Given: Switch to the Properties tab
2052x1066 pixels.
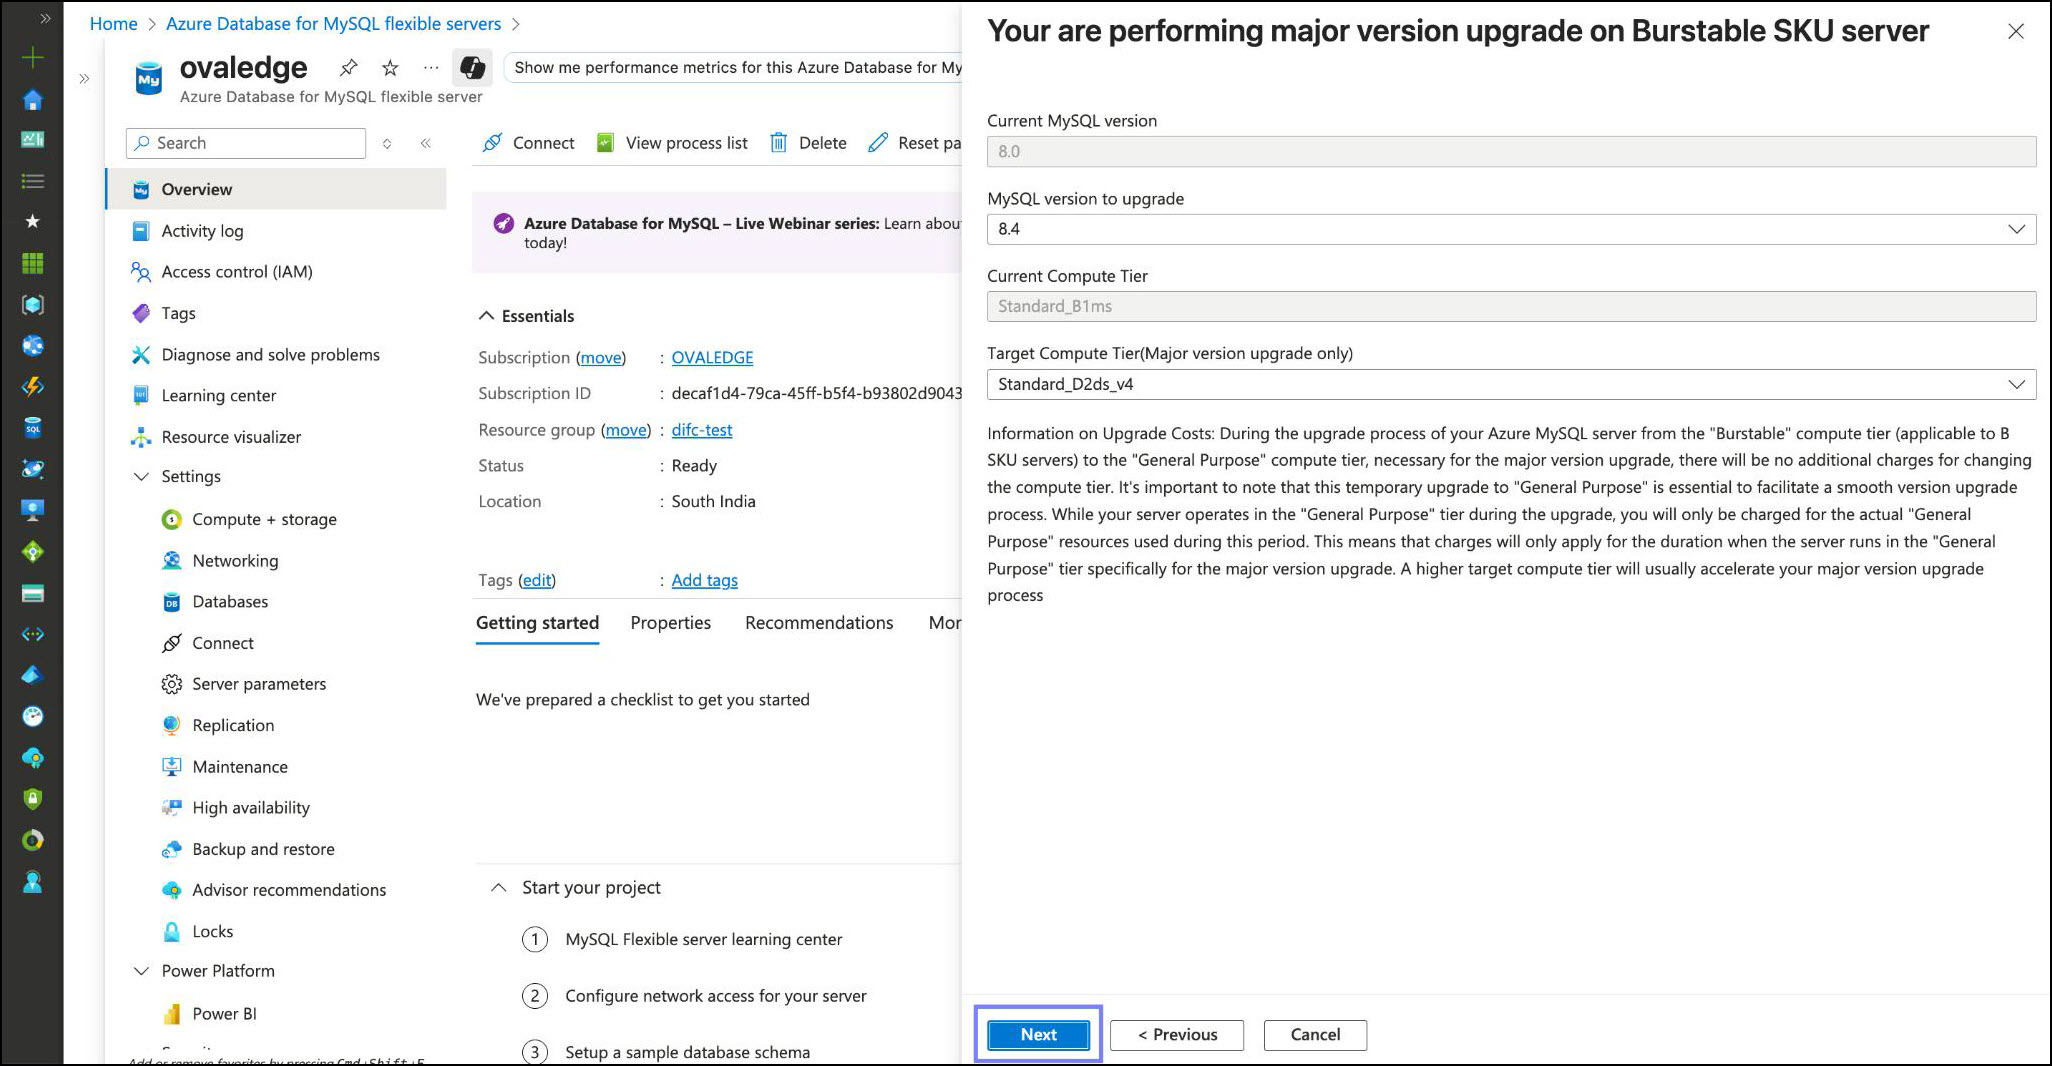Looking at the screenshot, I should 670,623.
